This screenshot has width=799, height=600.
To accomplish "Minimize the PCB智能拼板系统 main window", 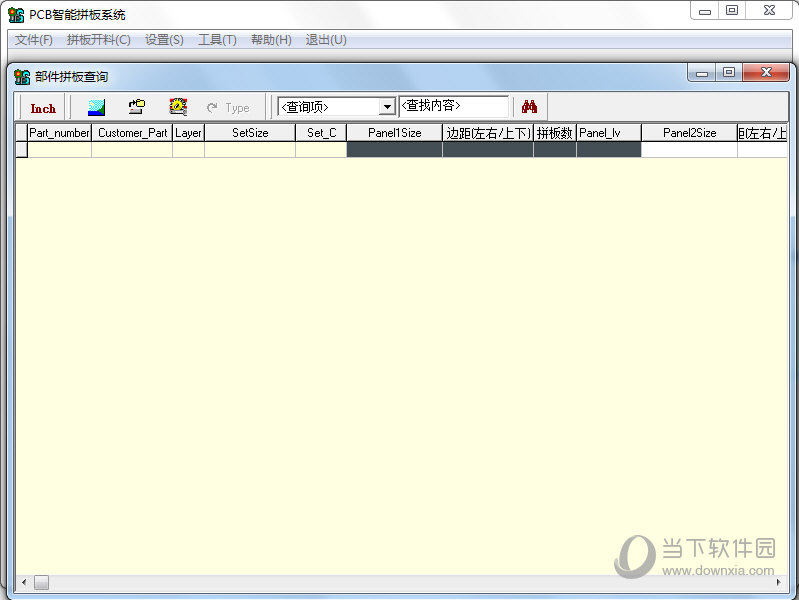I will point(705,11).
